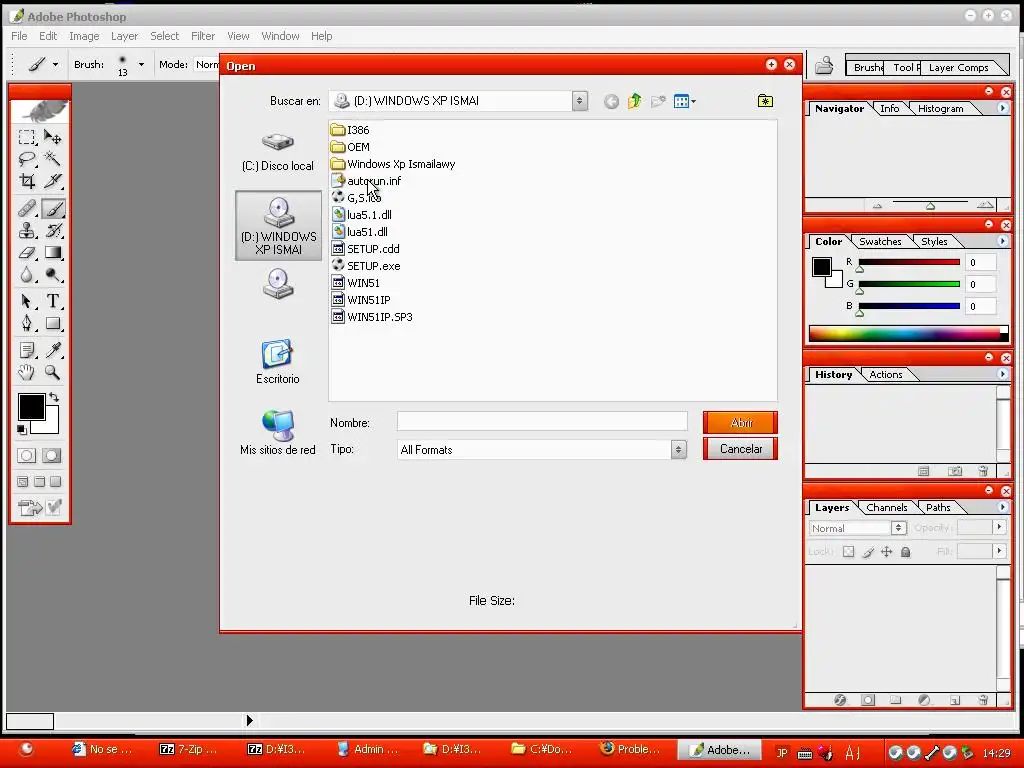Select the History Brush tool
This screenshot has height=768, width=1024.
53,231
